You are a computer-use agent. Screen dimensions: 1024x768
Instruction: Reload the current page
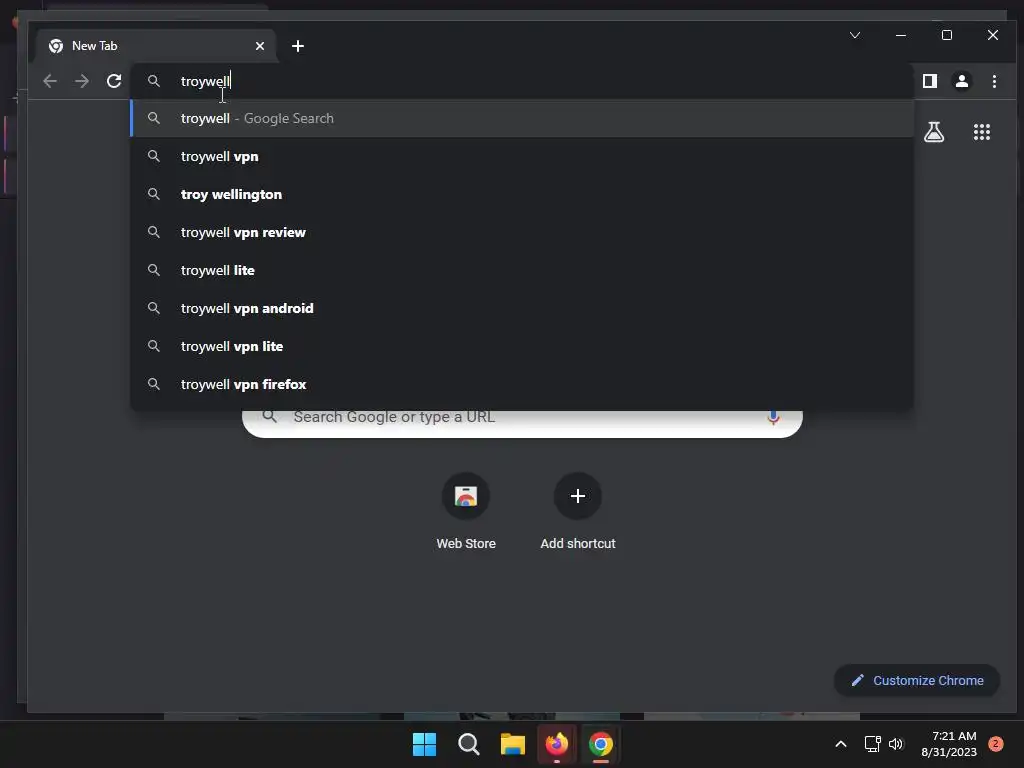point(114,81)
